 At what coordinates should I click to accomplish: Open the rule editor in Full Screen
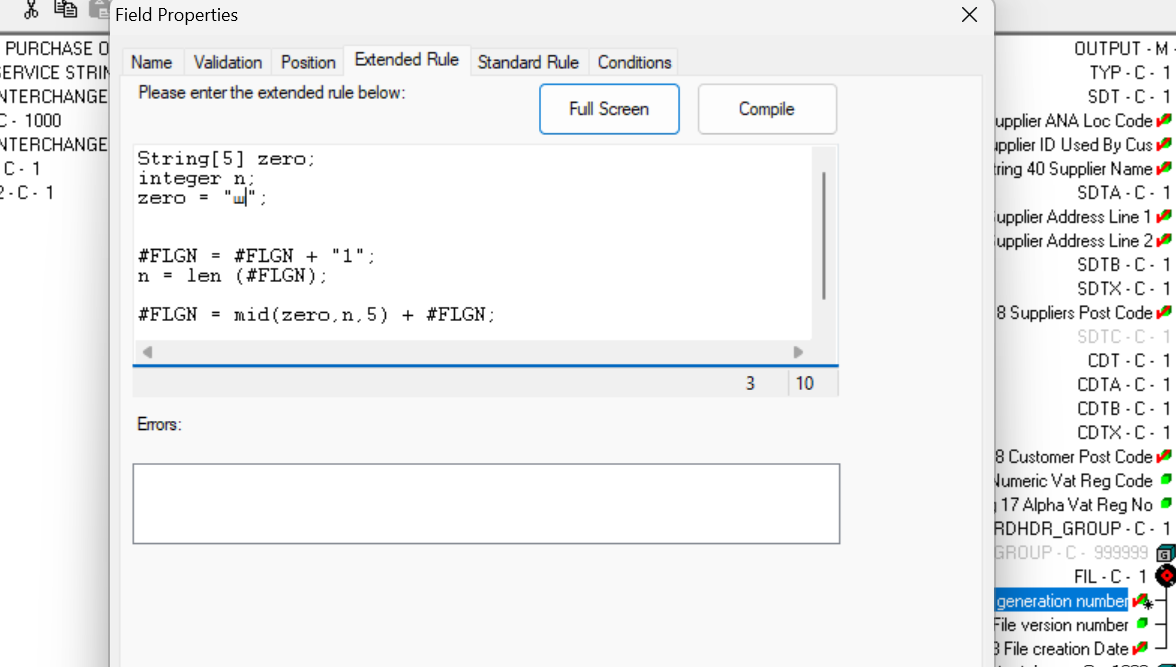(609, 109)
